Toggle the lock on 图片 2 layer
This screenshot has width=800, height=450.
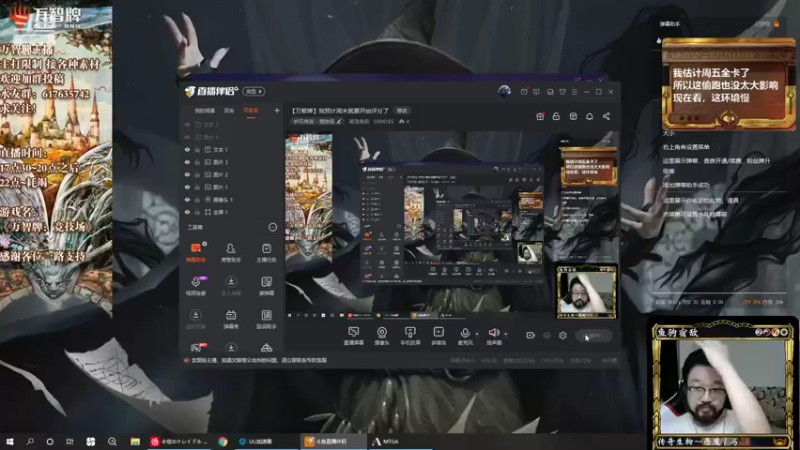coord(197,174)
